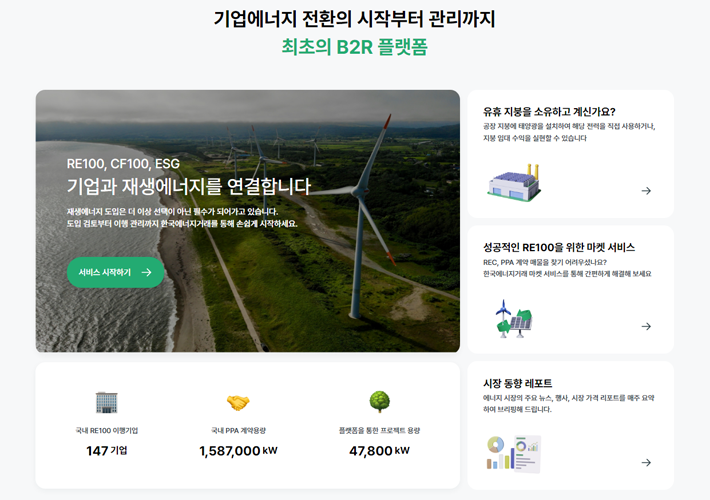Click the 기업과 재생에너지를 연결합니다 headline
Image resolution: width=710 pixels, height=500 pixels.
pos(189,186)
